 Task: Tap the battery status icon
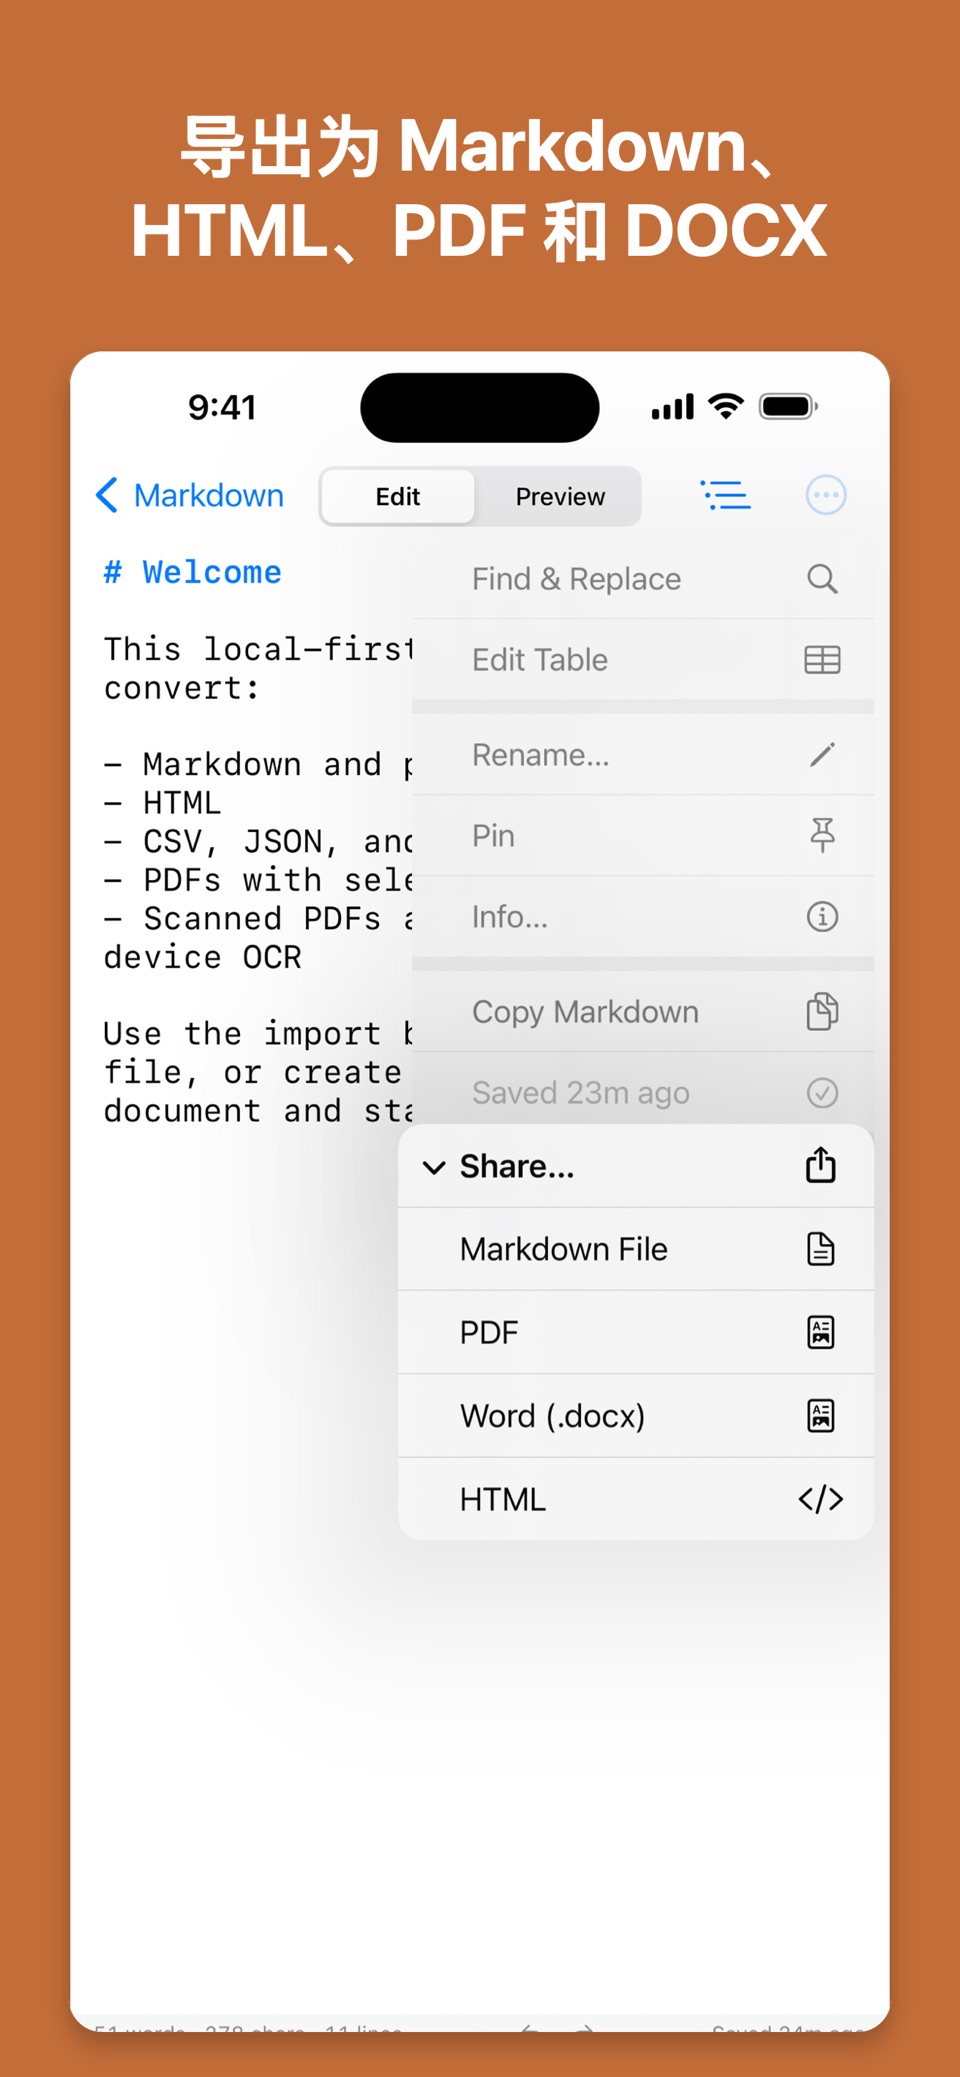pos(789,406)
